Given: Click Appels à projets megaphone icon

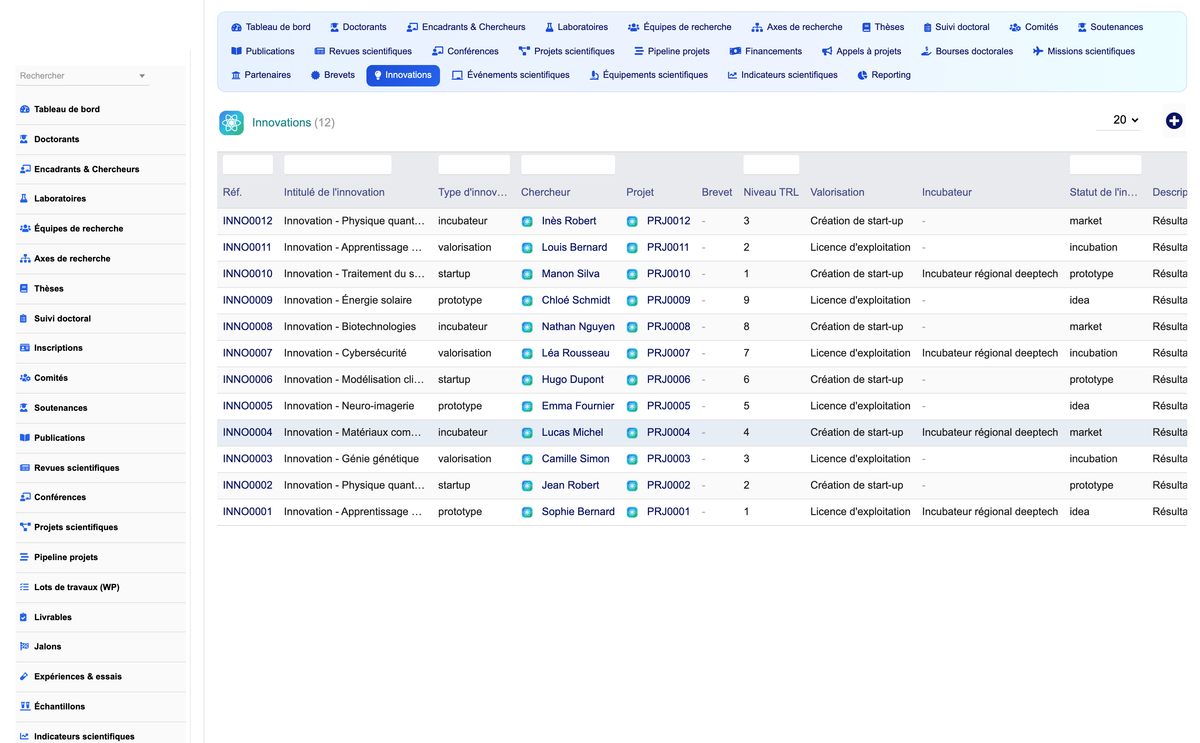Looking at the screenshot, I should click(x=827, y=51).
